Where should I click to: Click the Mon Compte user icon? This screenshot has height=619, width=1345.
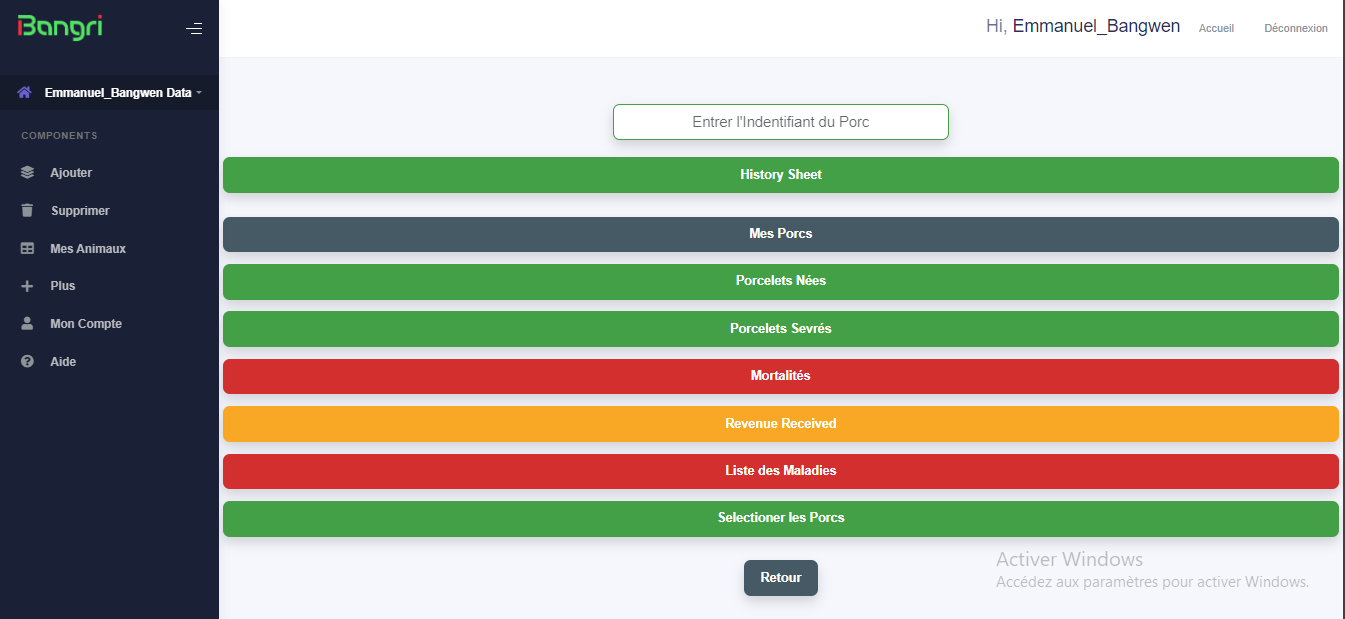click(x=28, y=324)
